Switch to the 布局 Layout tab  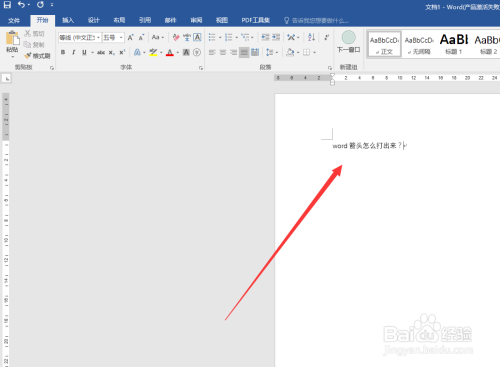[x=119, y=20]
